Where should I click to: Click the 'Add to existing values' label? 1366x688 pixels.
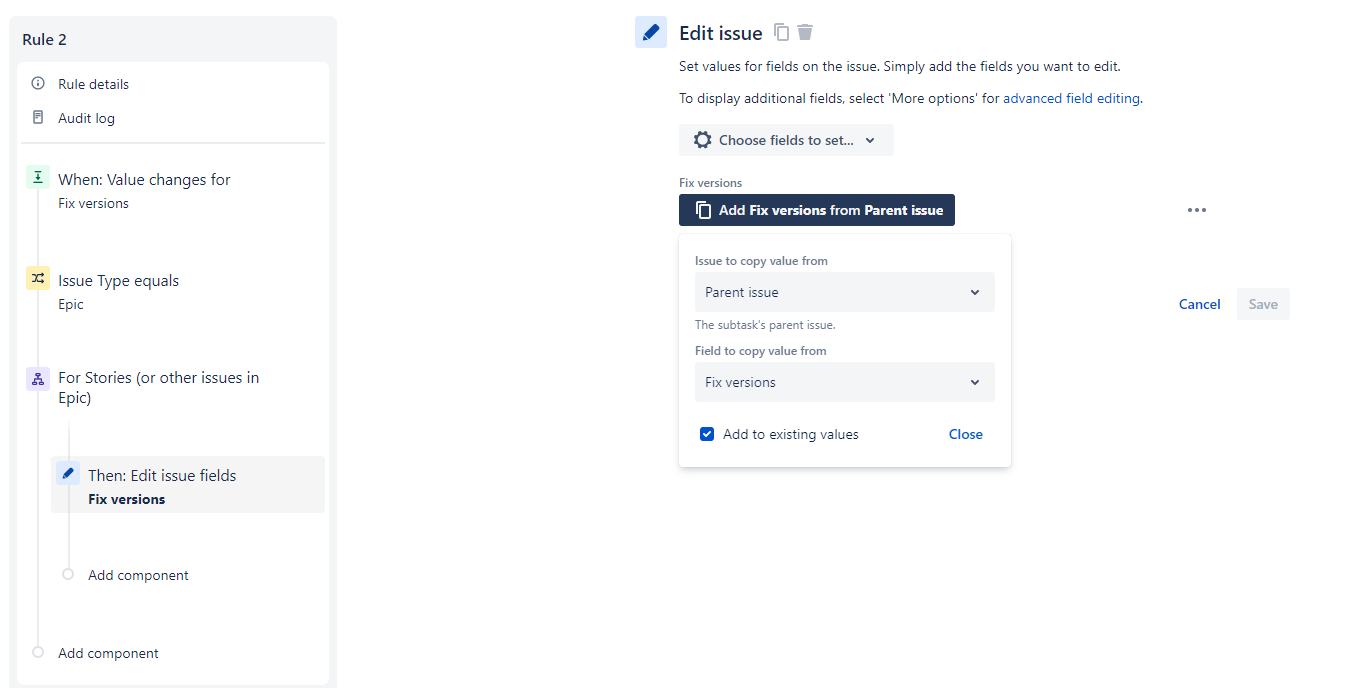pos(791,434)
